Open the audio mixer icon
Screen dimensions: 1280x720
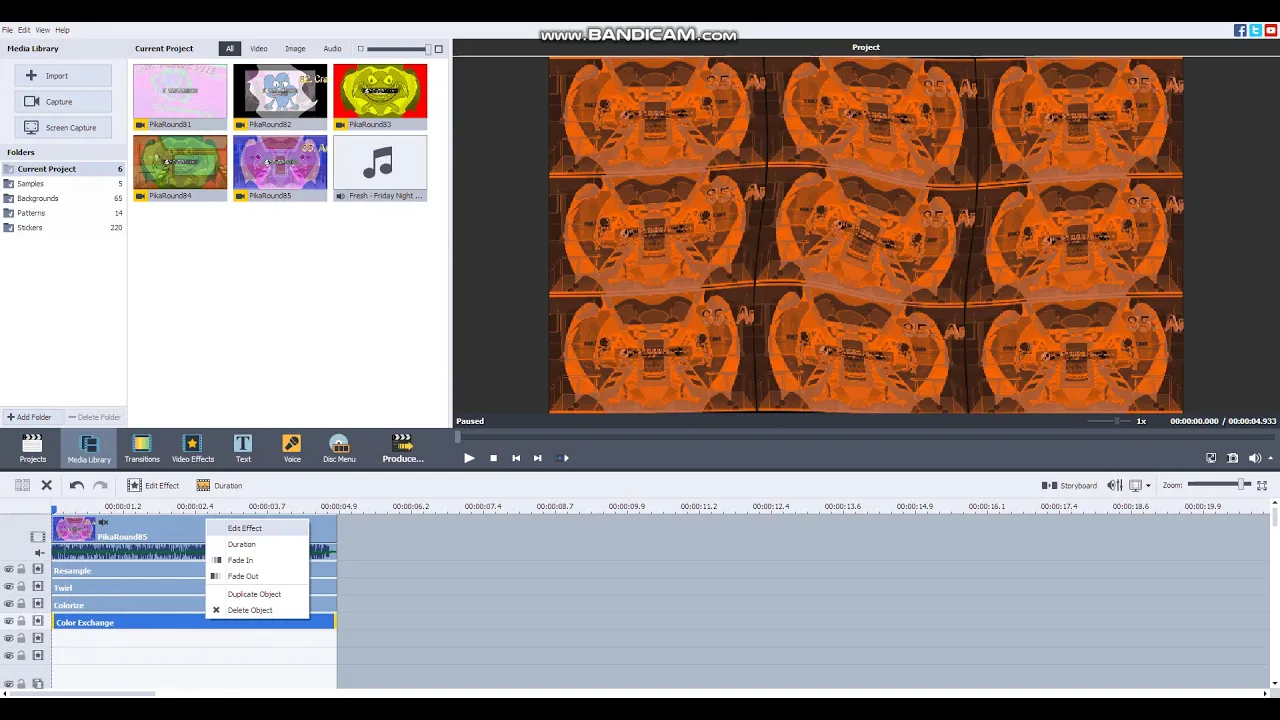click(1114, 485)
